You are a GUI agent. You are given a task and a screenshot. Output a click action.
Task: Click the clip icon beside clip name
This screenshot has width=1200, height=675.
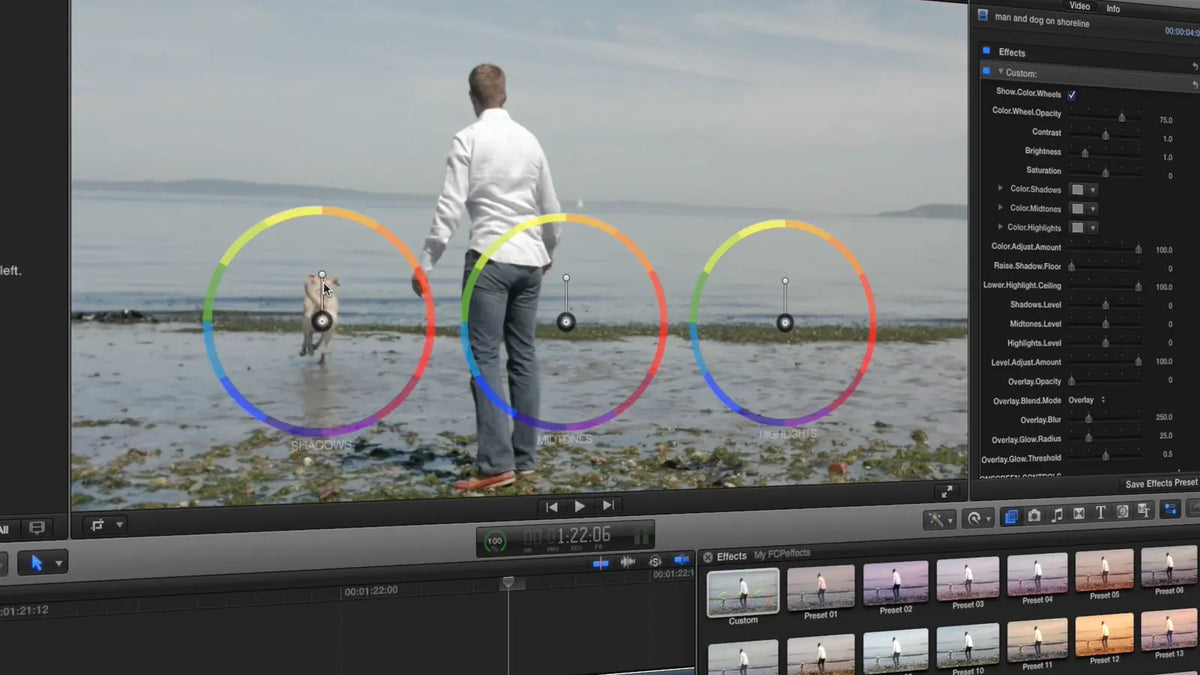tap(983, 15)
